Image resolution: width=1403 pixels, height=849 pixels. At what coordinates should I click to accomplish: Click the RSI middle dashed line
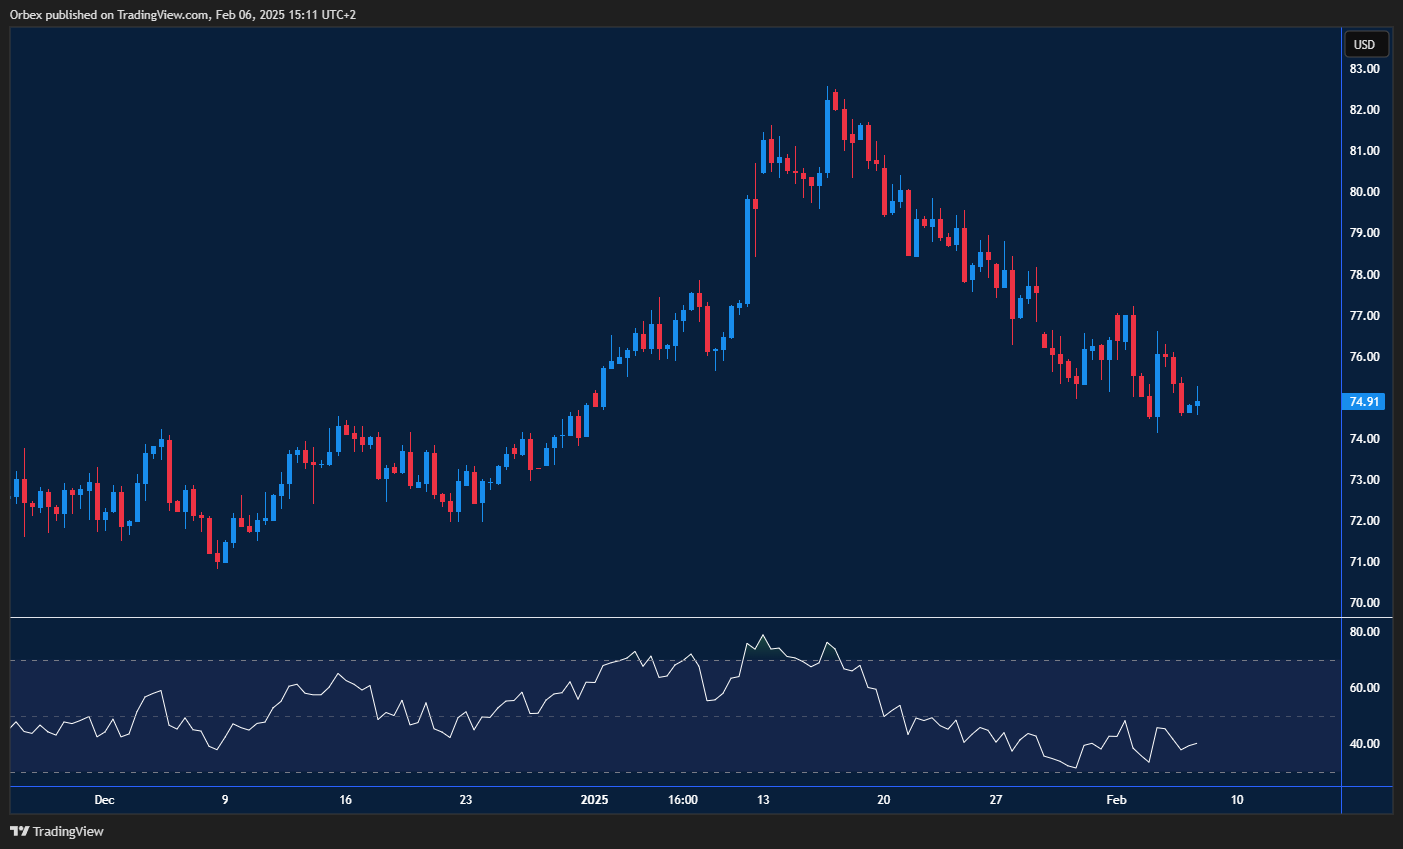pyautogui.click(x=300, y=716)
